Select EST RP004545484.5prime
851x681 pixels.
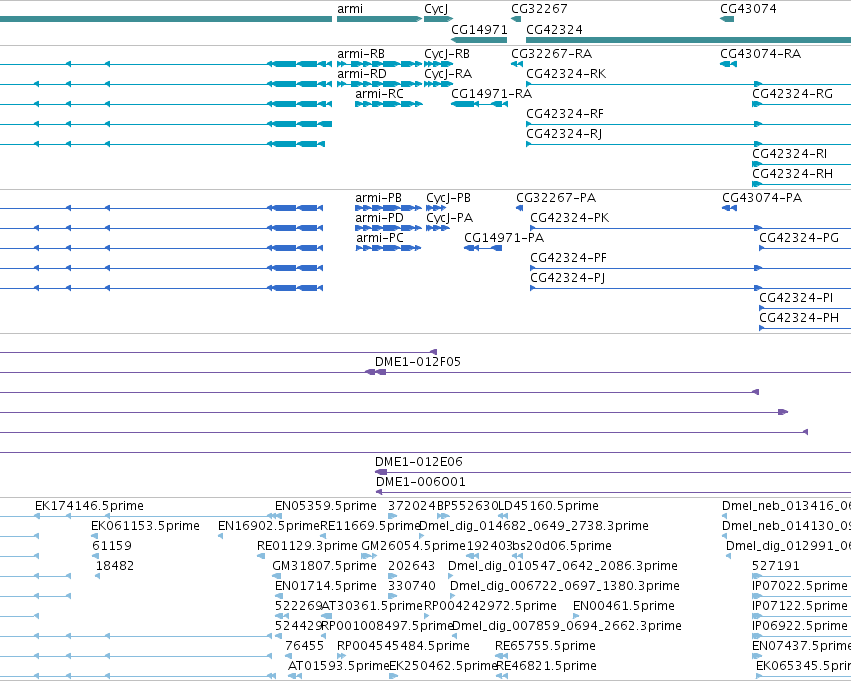403,646
